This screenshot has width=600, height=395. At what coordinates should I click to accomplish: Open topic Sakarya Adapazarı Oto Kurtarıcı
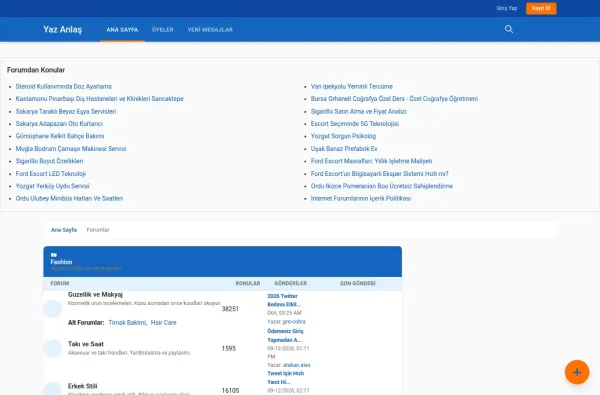[59, 124]
